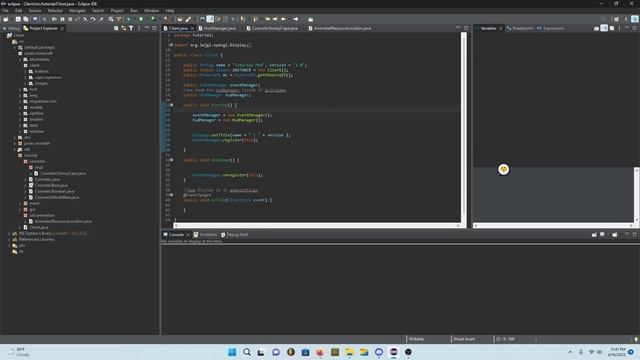
Task: Select CosmeticBase.java in Project Explorer
Action: [x=51, y=185]
